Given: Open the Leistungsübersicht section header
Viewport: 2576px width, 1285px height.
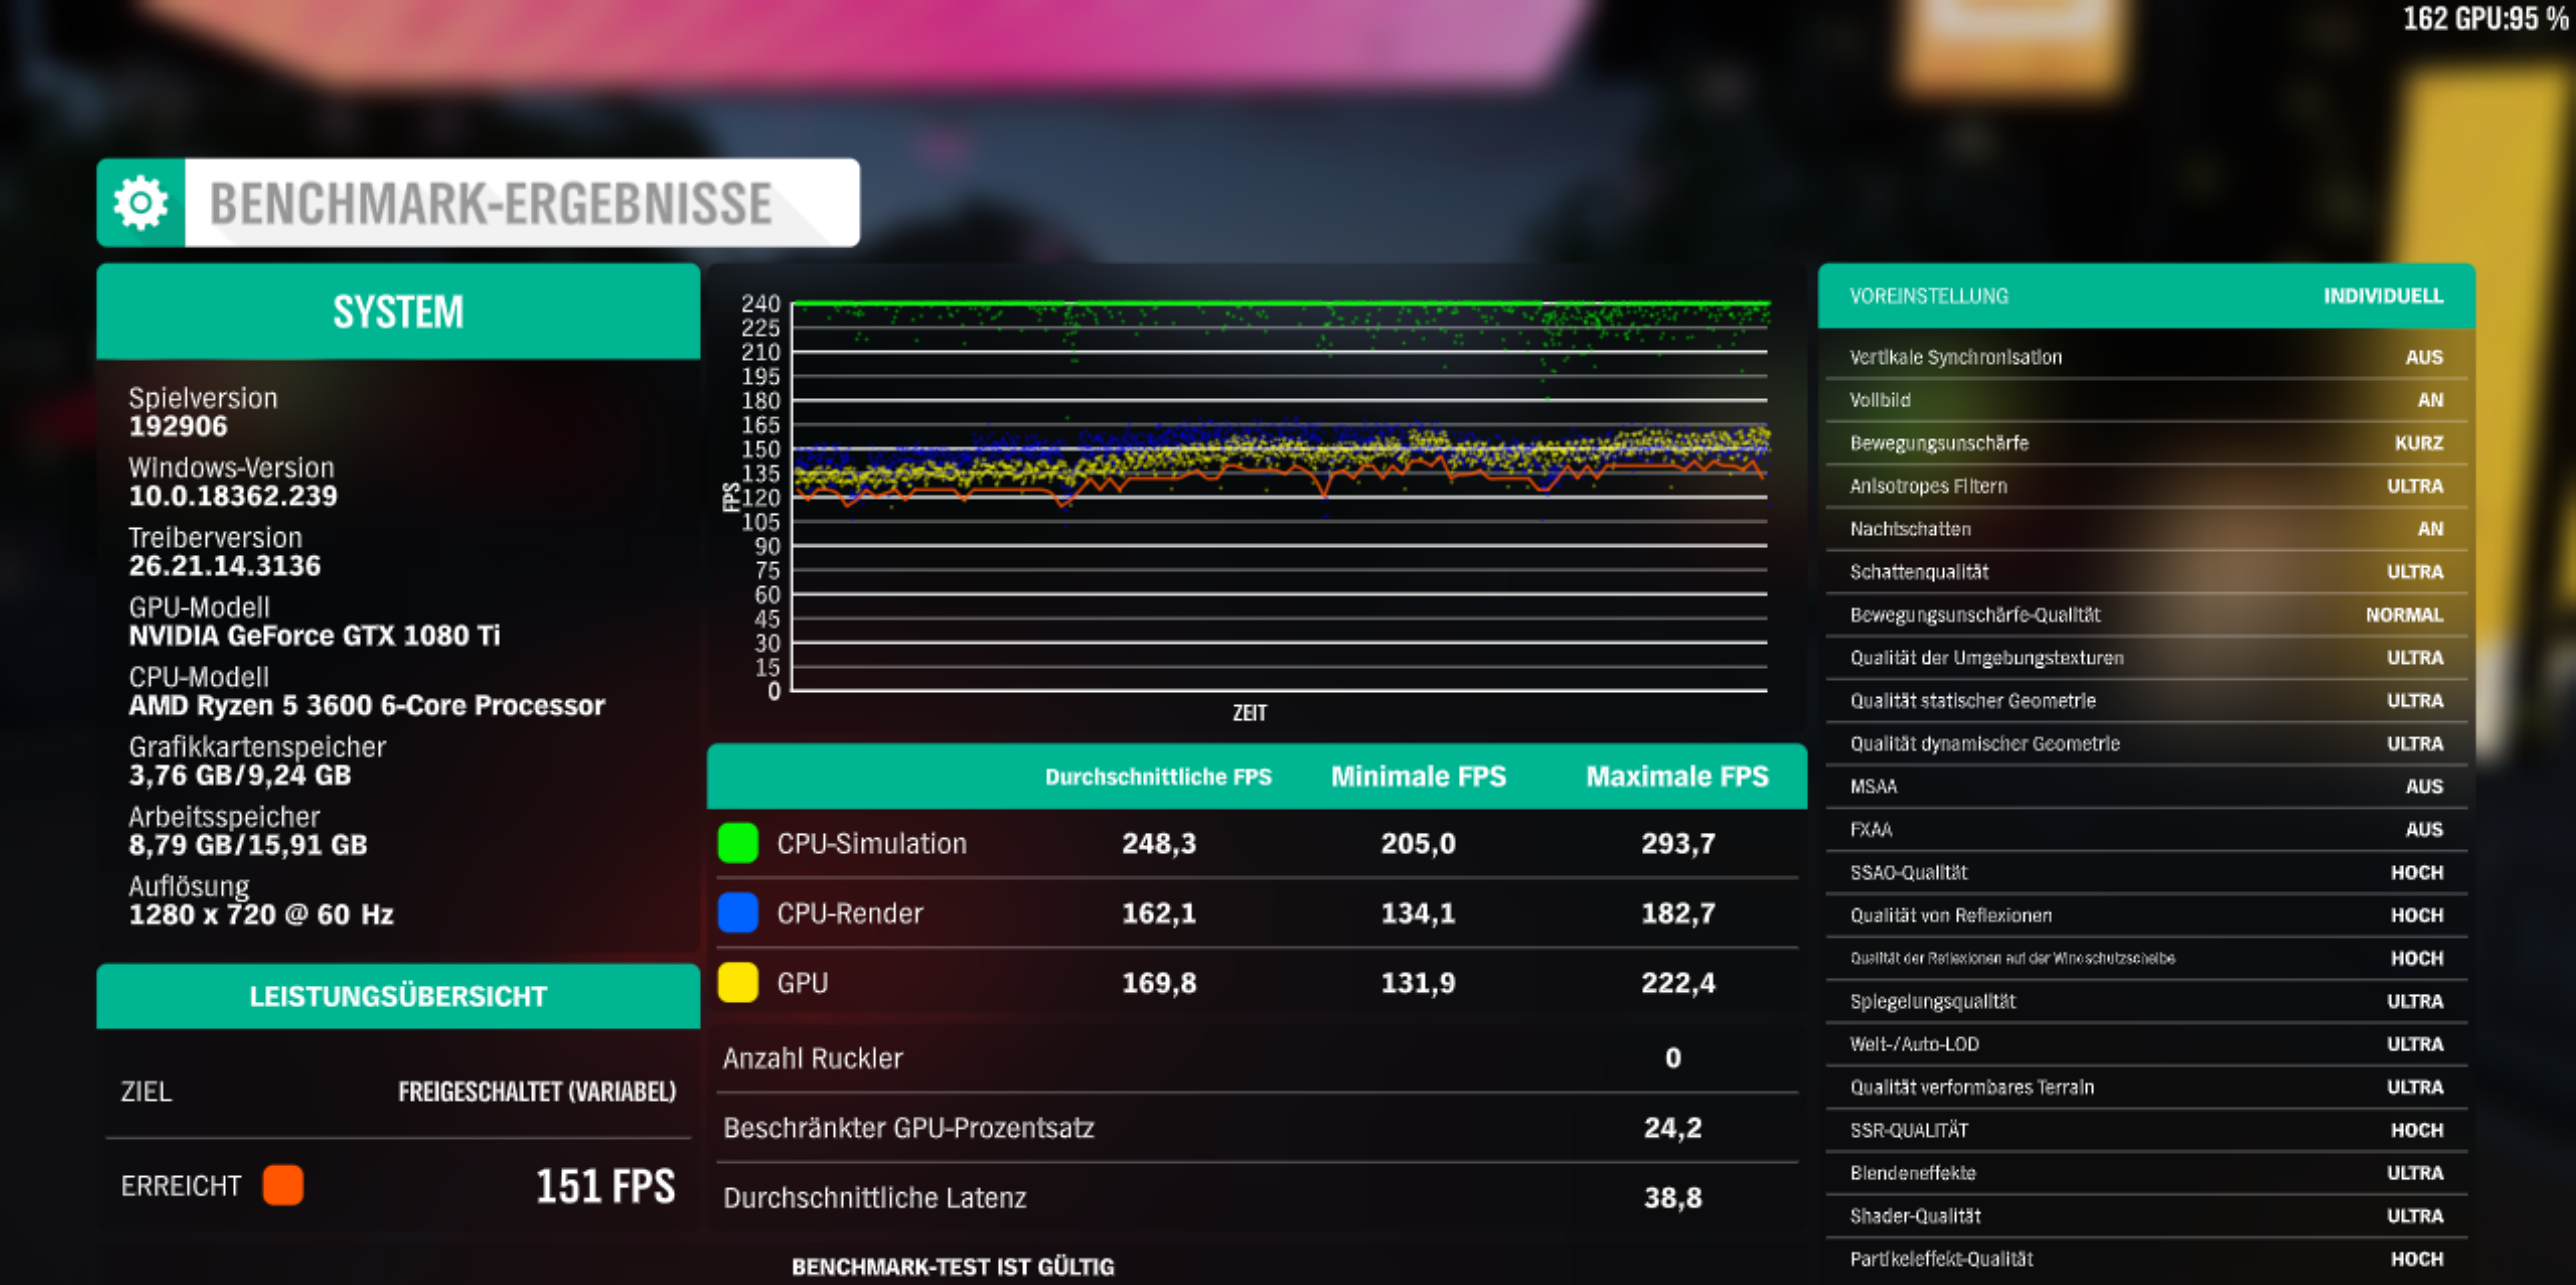Looking at the screenshot, I should 398,996.
